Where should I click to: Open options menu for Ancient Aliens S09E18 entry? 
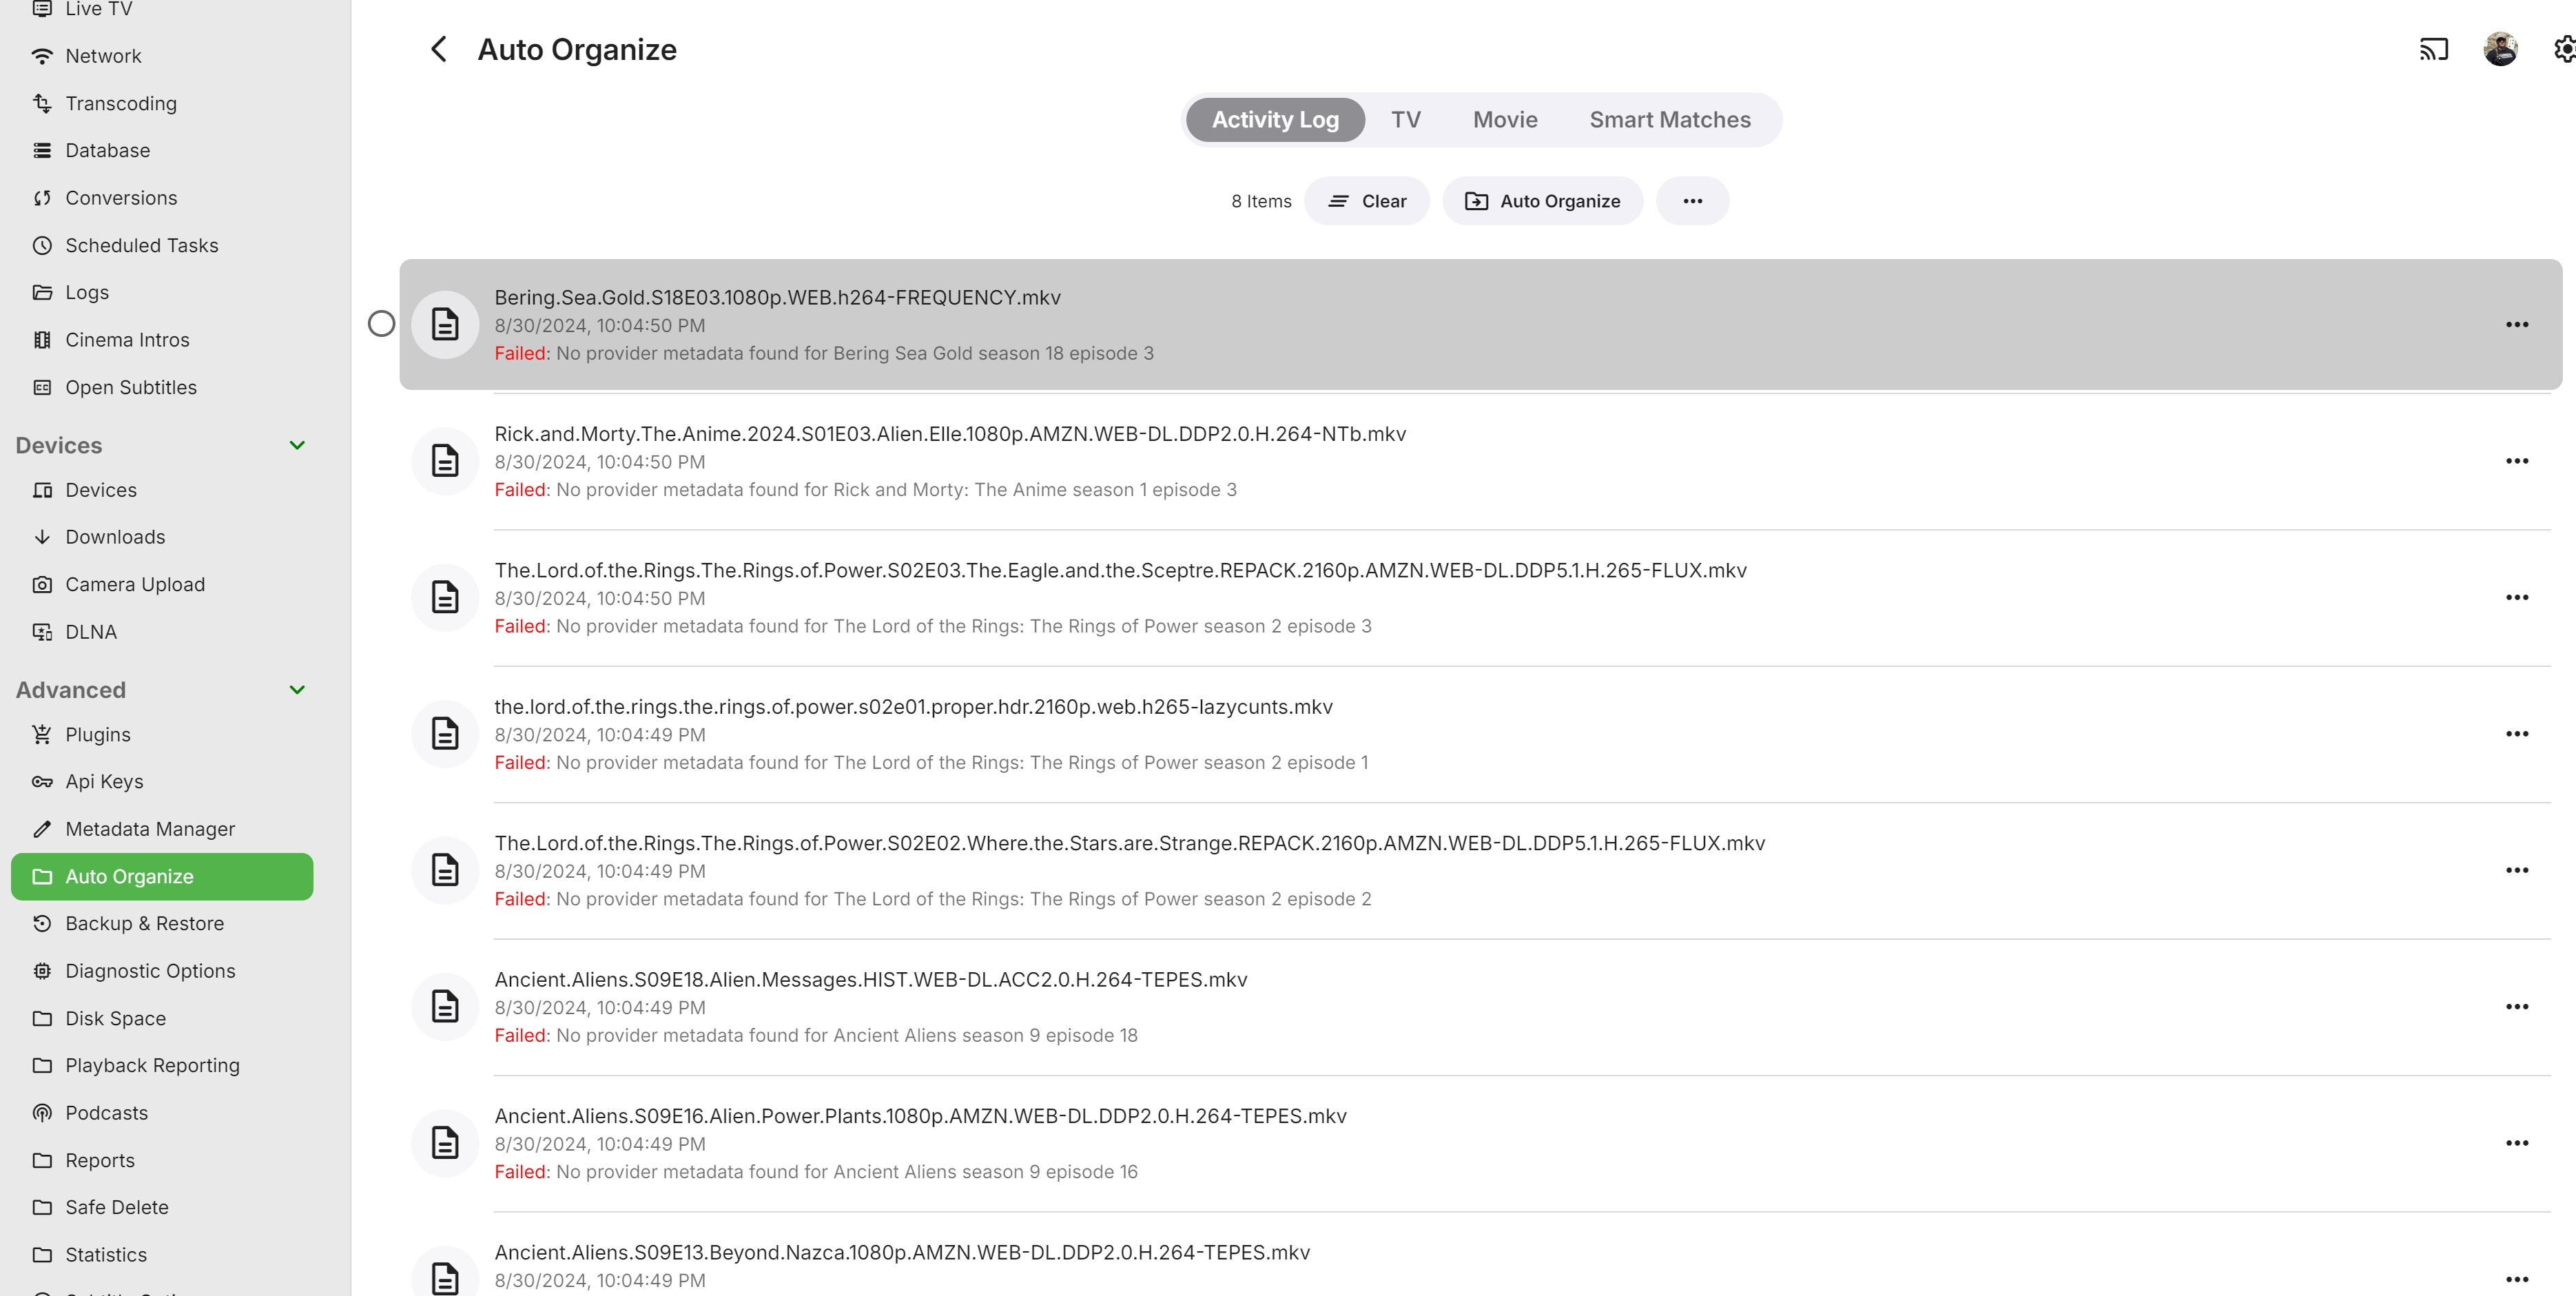point(2516,1007)
